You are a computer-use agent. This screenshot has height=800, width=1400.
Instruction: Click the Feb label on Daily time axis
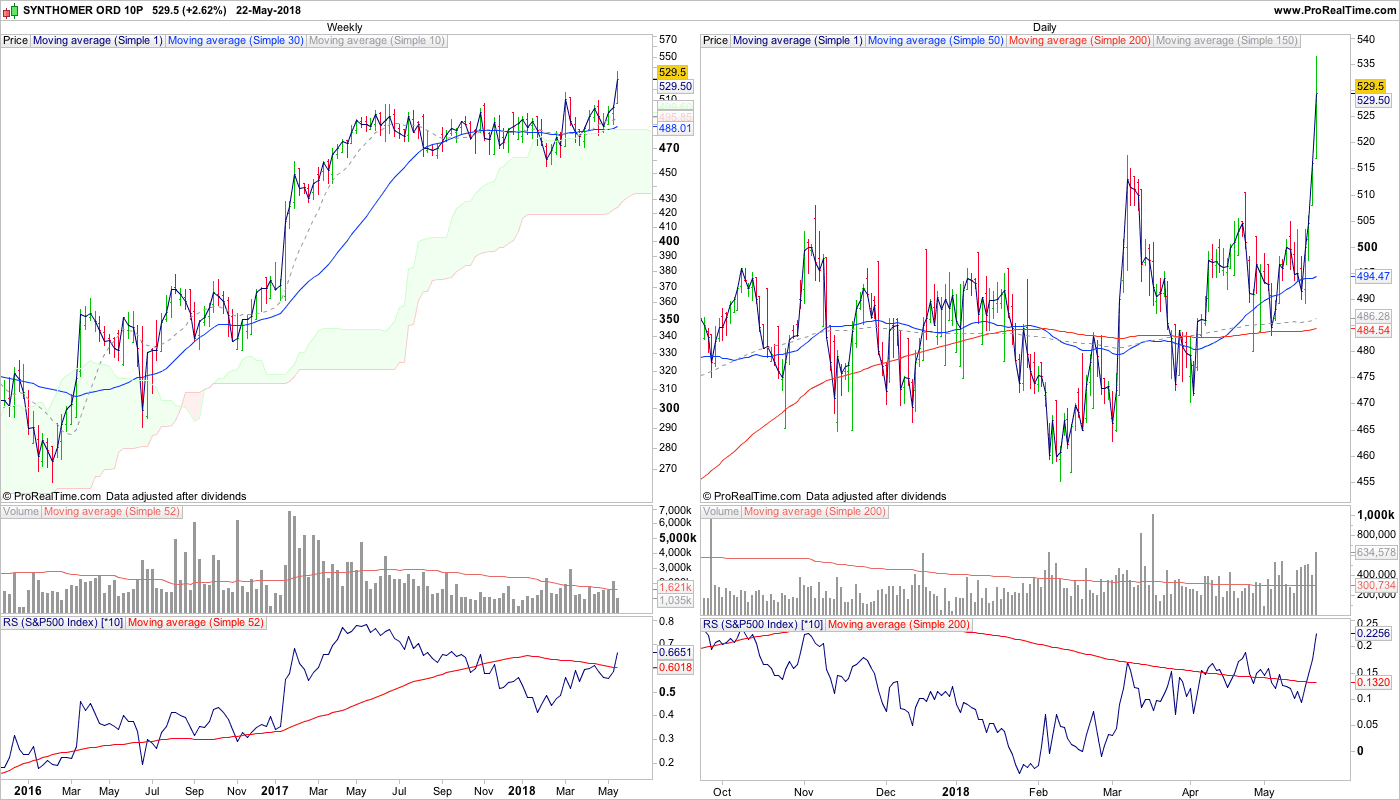point(1037,791)
